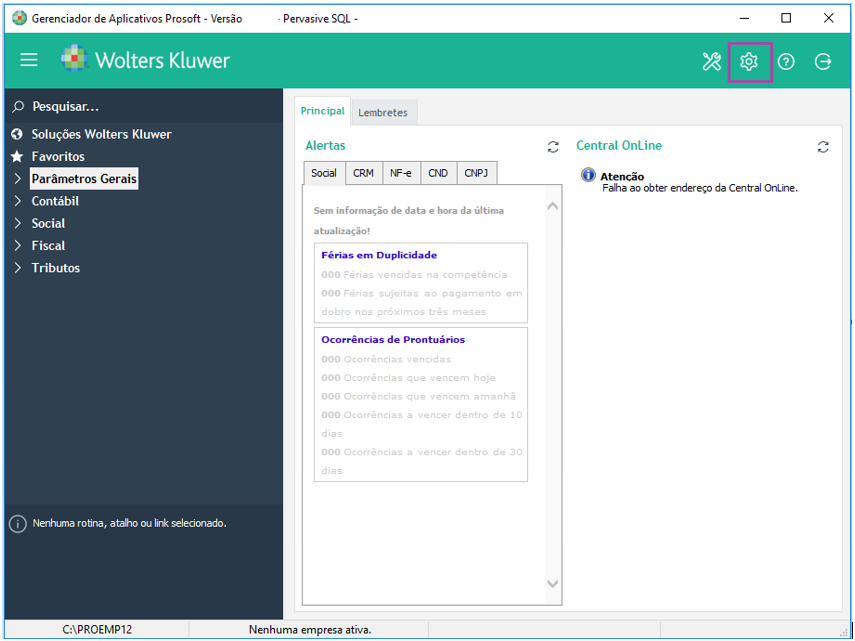Click "Ocorrências vencidas" line

(x=386, y=359)
